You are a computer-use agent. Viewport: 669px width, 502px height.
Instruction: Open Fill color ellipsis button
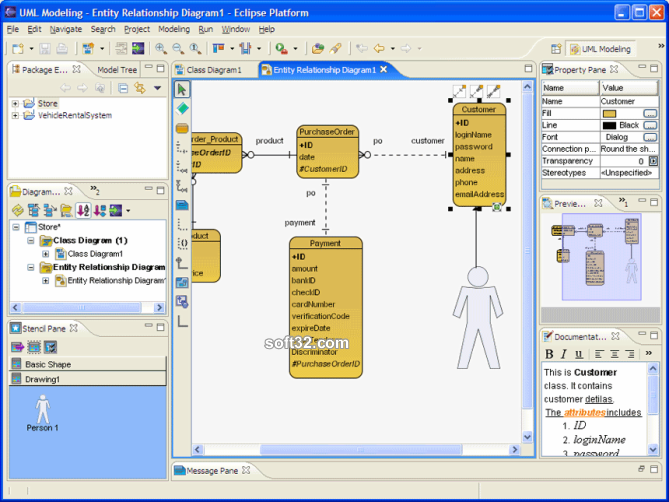click(x=651, y=114)
